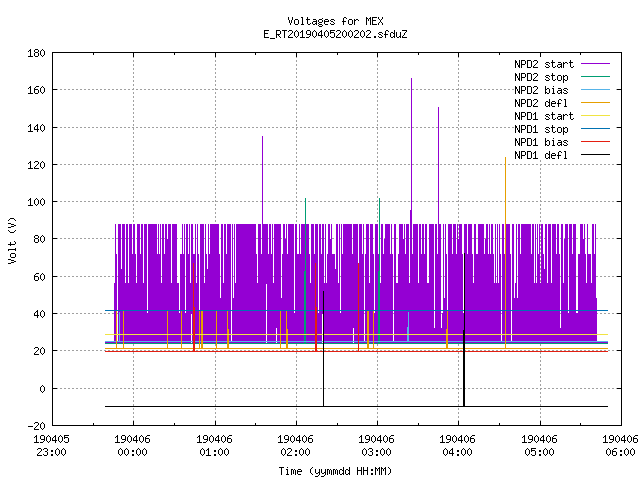Screen dimensions: 640x480
Task: Click the y-axis tick value 160
Action: tap(36, 90)
